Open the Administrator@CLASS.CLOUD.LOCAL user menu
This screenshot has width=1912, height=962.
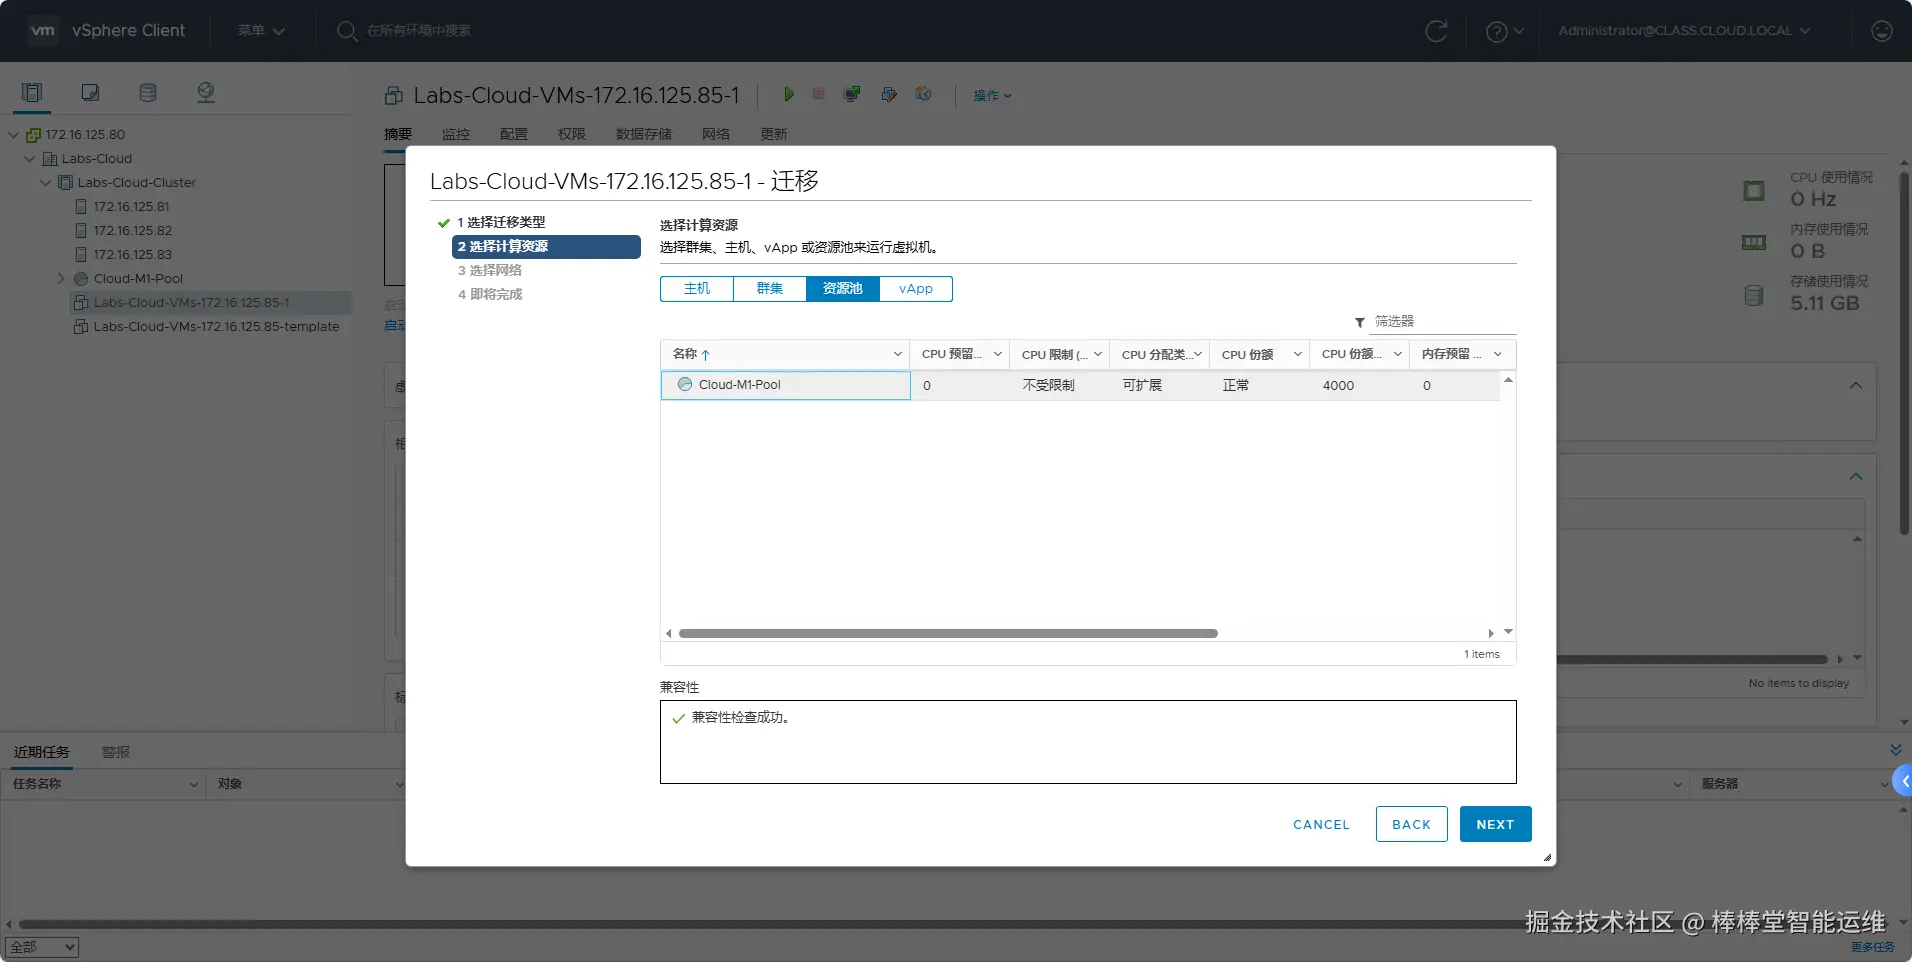(x=1684, y=31)
